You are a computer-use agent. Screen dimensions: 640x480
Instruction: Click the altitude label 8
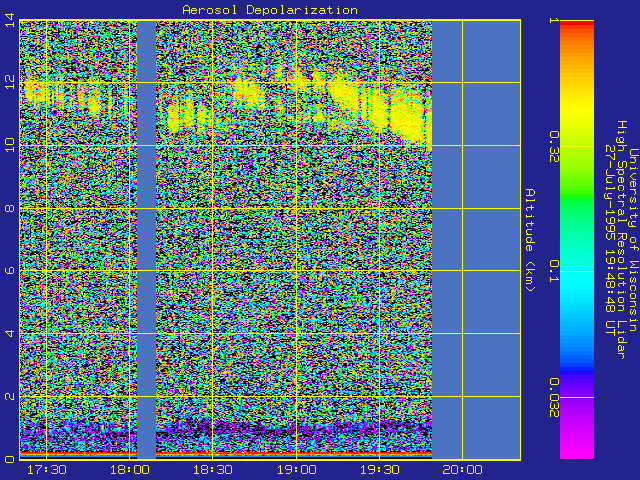click(x=10, y=208)
